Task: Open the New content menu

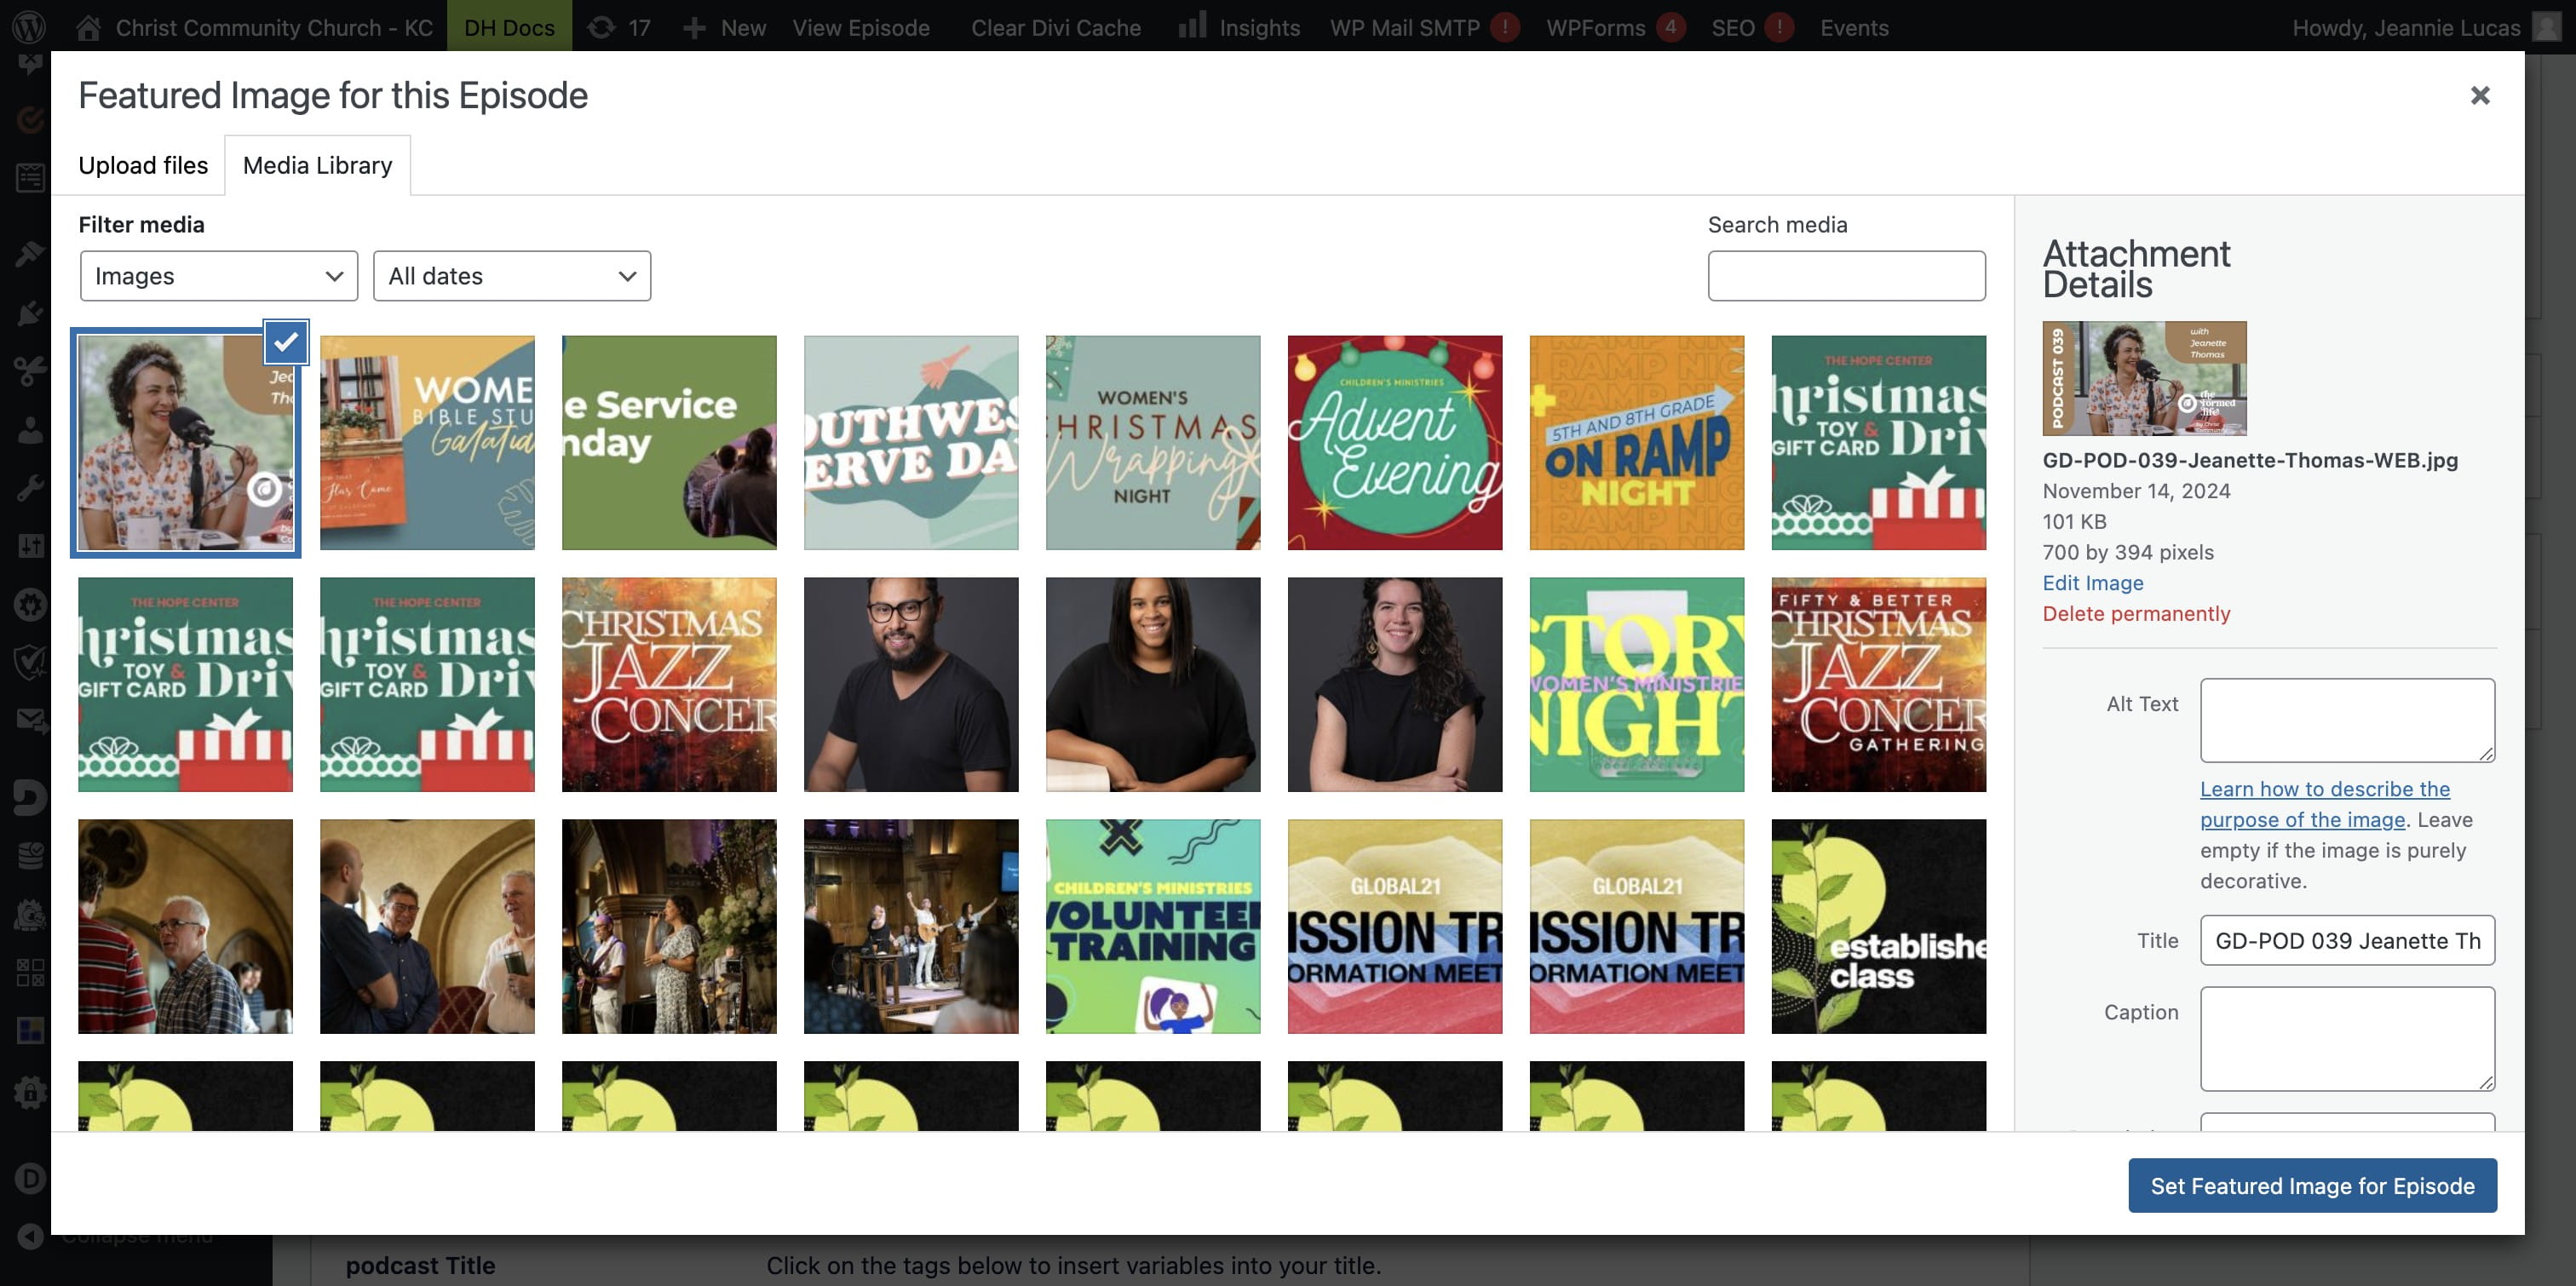Action: [724, 27]
